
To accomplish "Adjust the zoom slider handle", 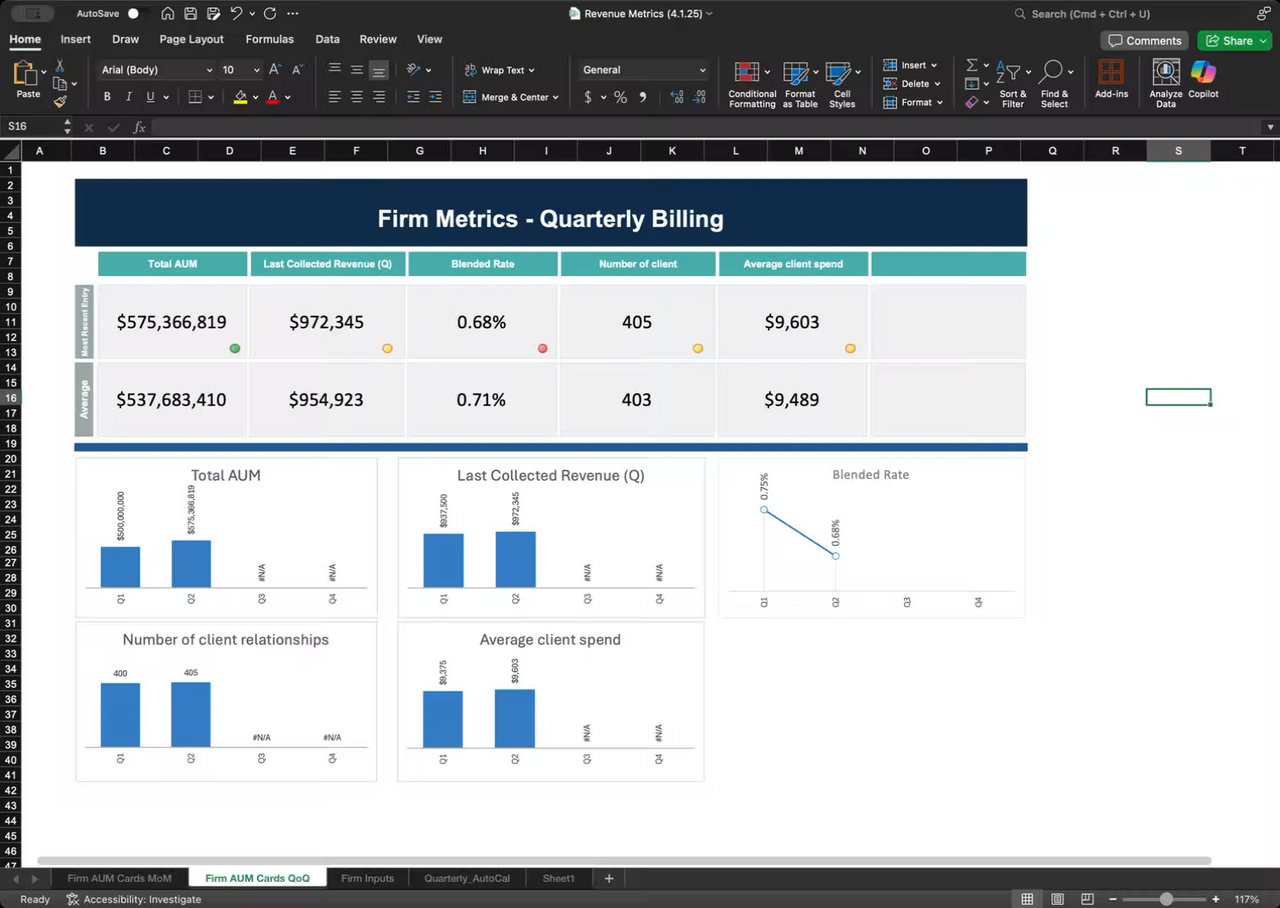I will (x=1166, y=899).
